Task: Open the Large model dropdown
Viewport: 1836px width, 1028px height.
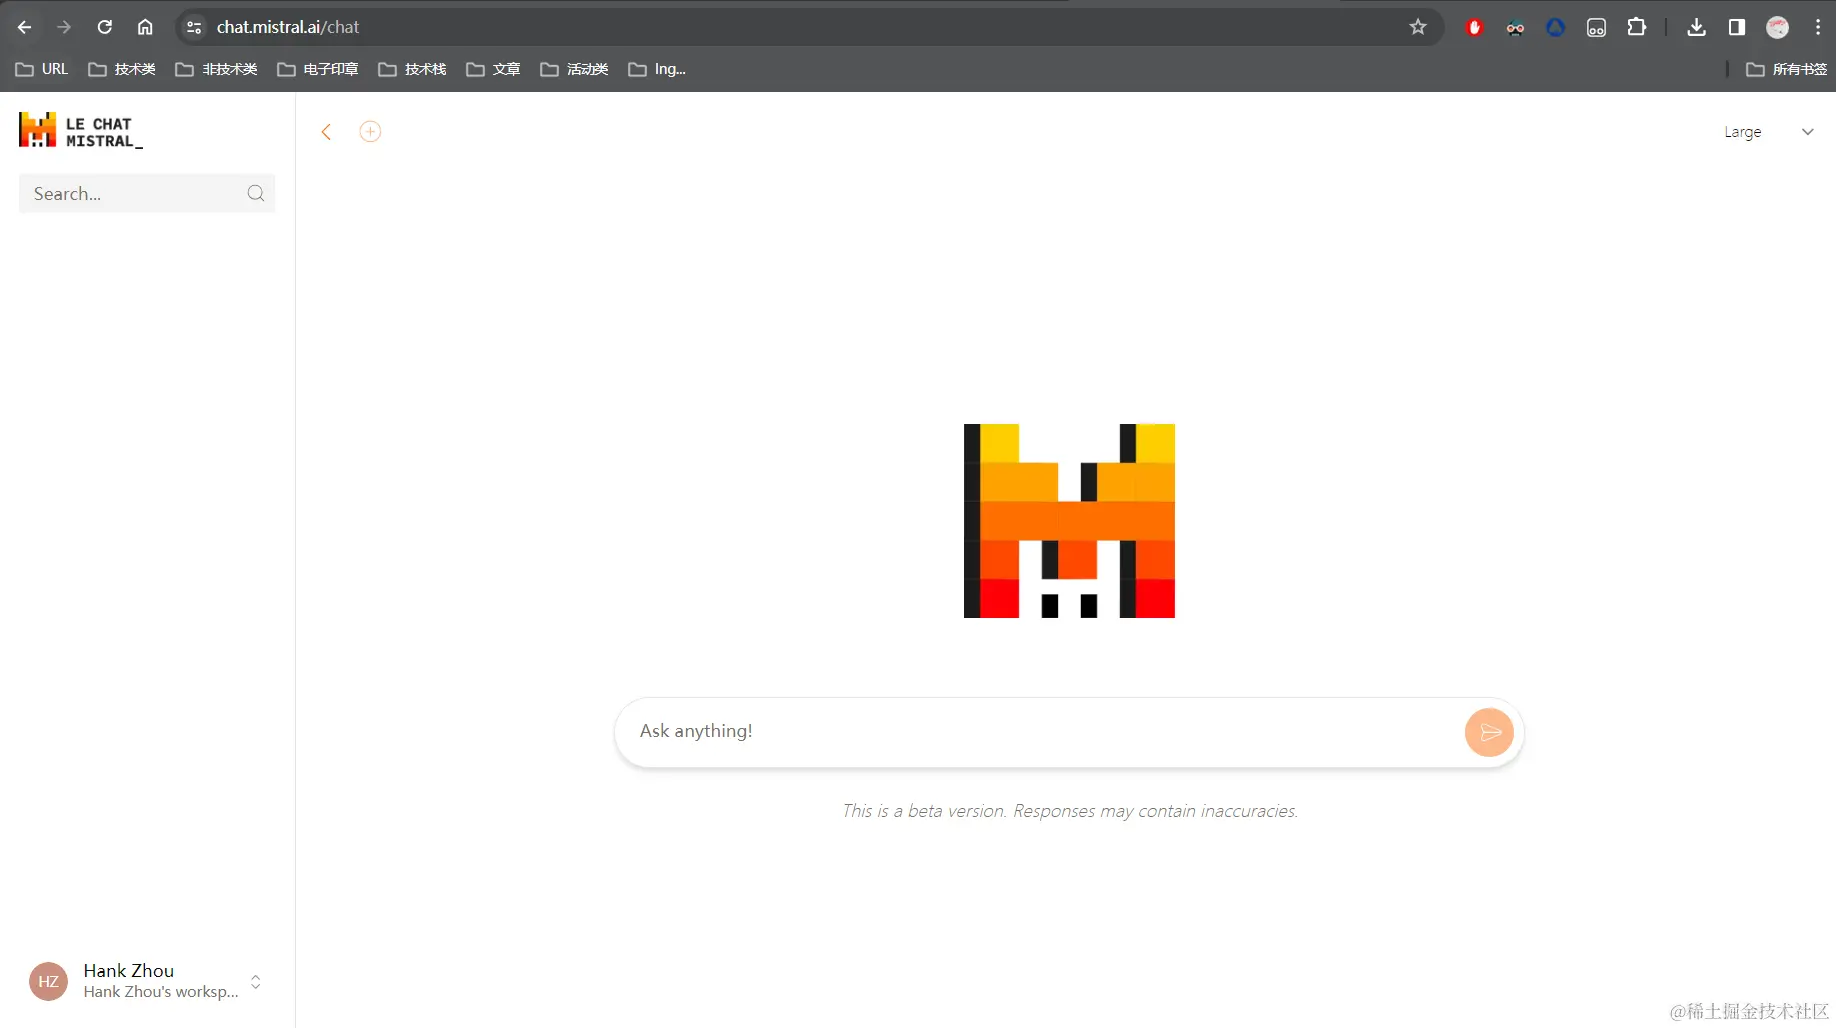Action: [x=1768, y=132]
